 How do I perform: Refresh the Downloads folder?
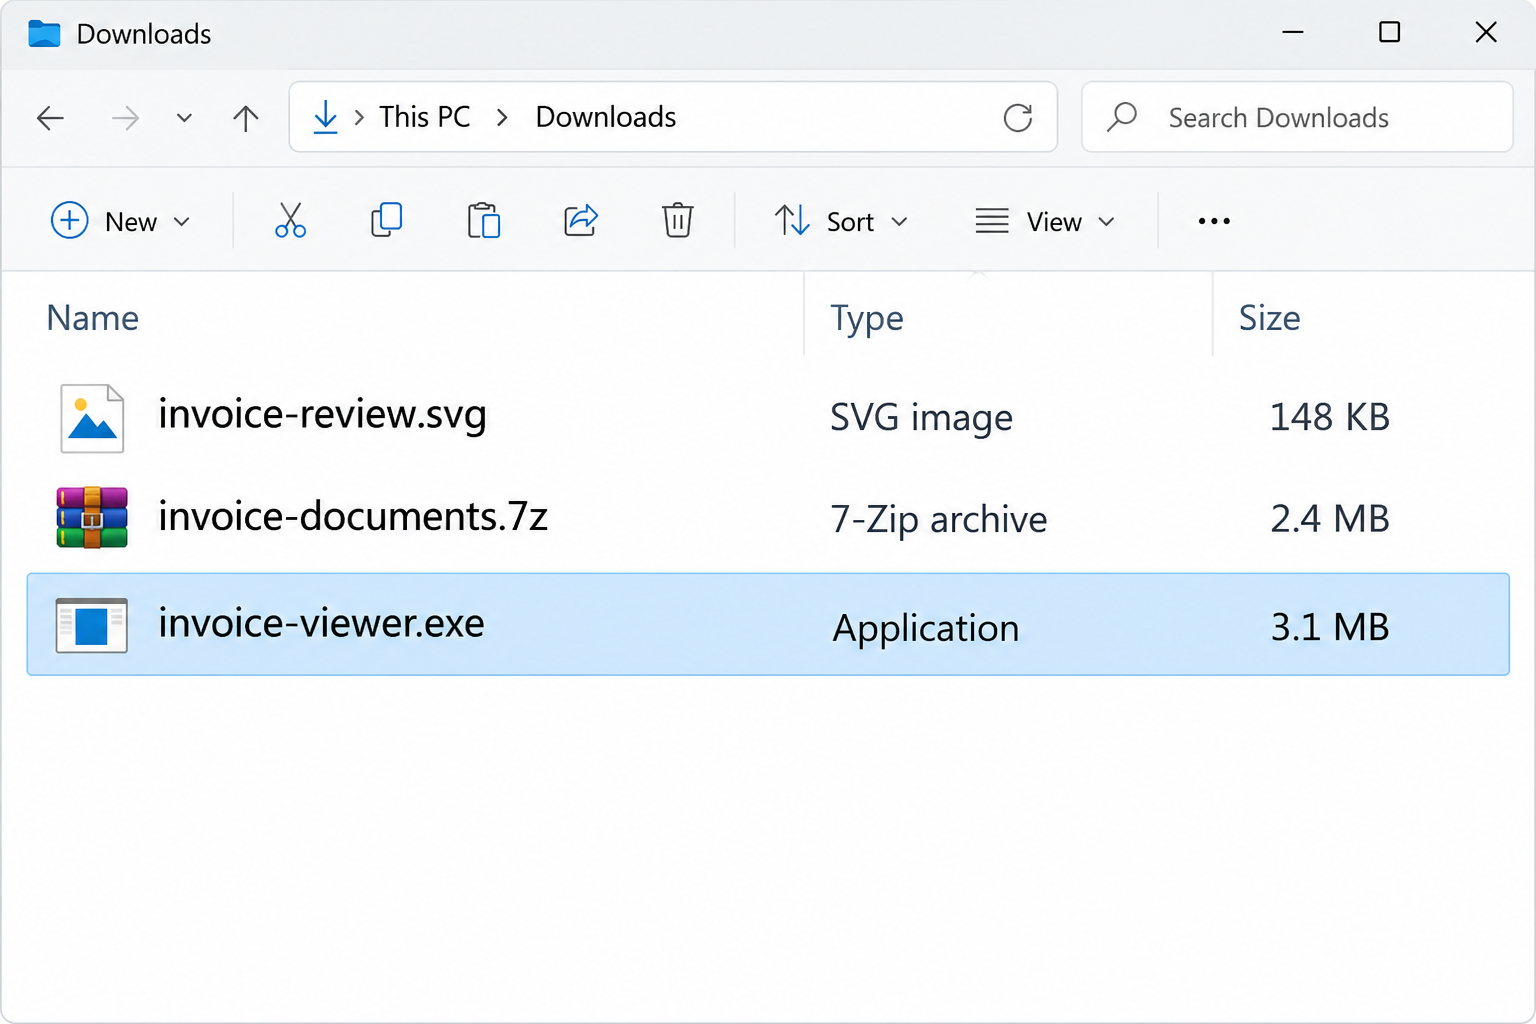pyautogui.click(x=1018, y=118)
